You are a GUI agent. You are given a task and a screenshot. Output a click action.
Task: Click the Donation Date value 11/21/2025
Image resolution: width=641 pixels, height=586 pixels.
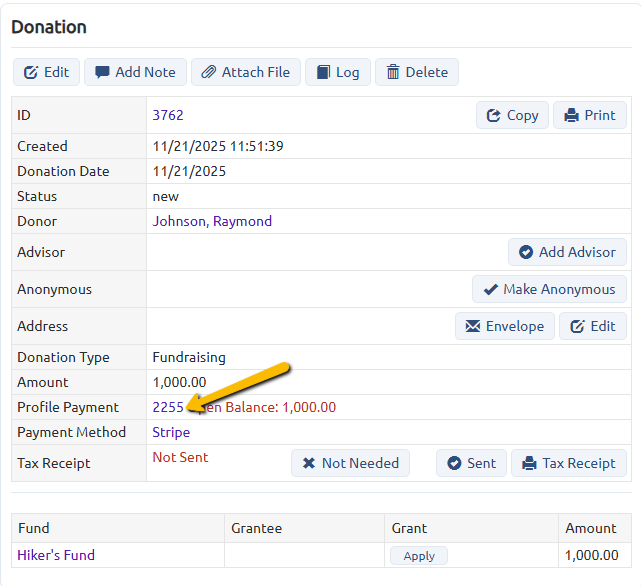click(x=189, y=171)
